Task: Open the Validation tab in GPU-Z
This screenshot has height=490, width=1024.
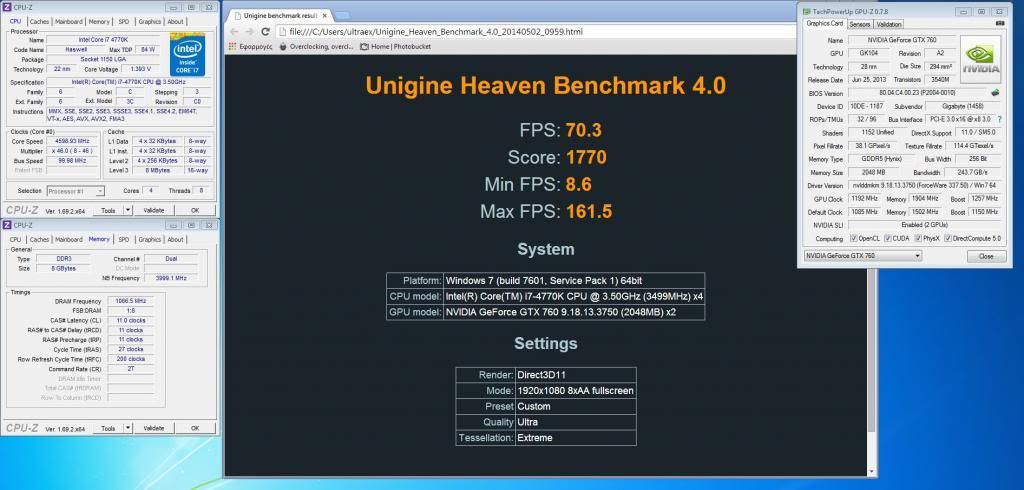Action: point(888,24)
